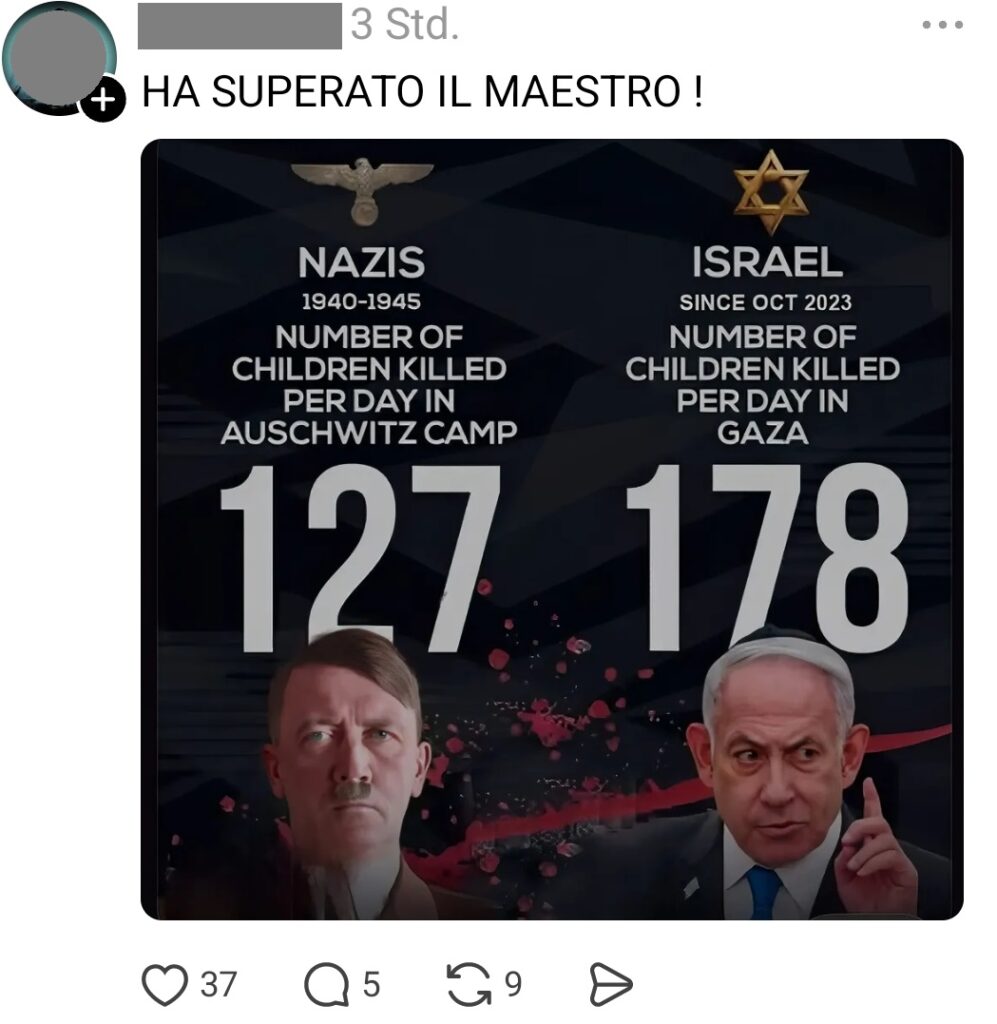Open the attached infographic image fullscreen
This screenshot has height=1024, width=997.
pyautogui.click(x=552, y=529)
